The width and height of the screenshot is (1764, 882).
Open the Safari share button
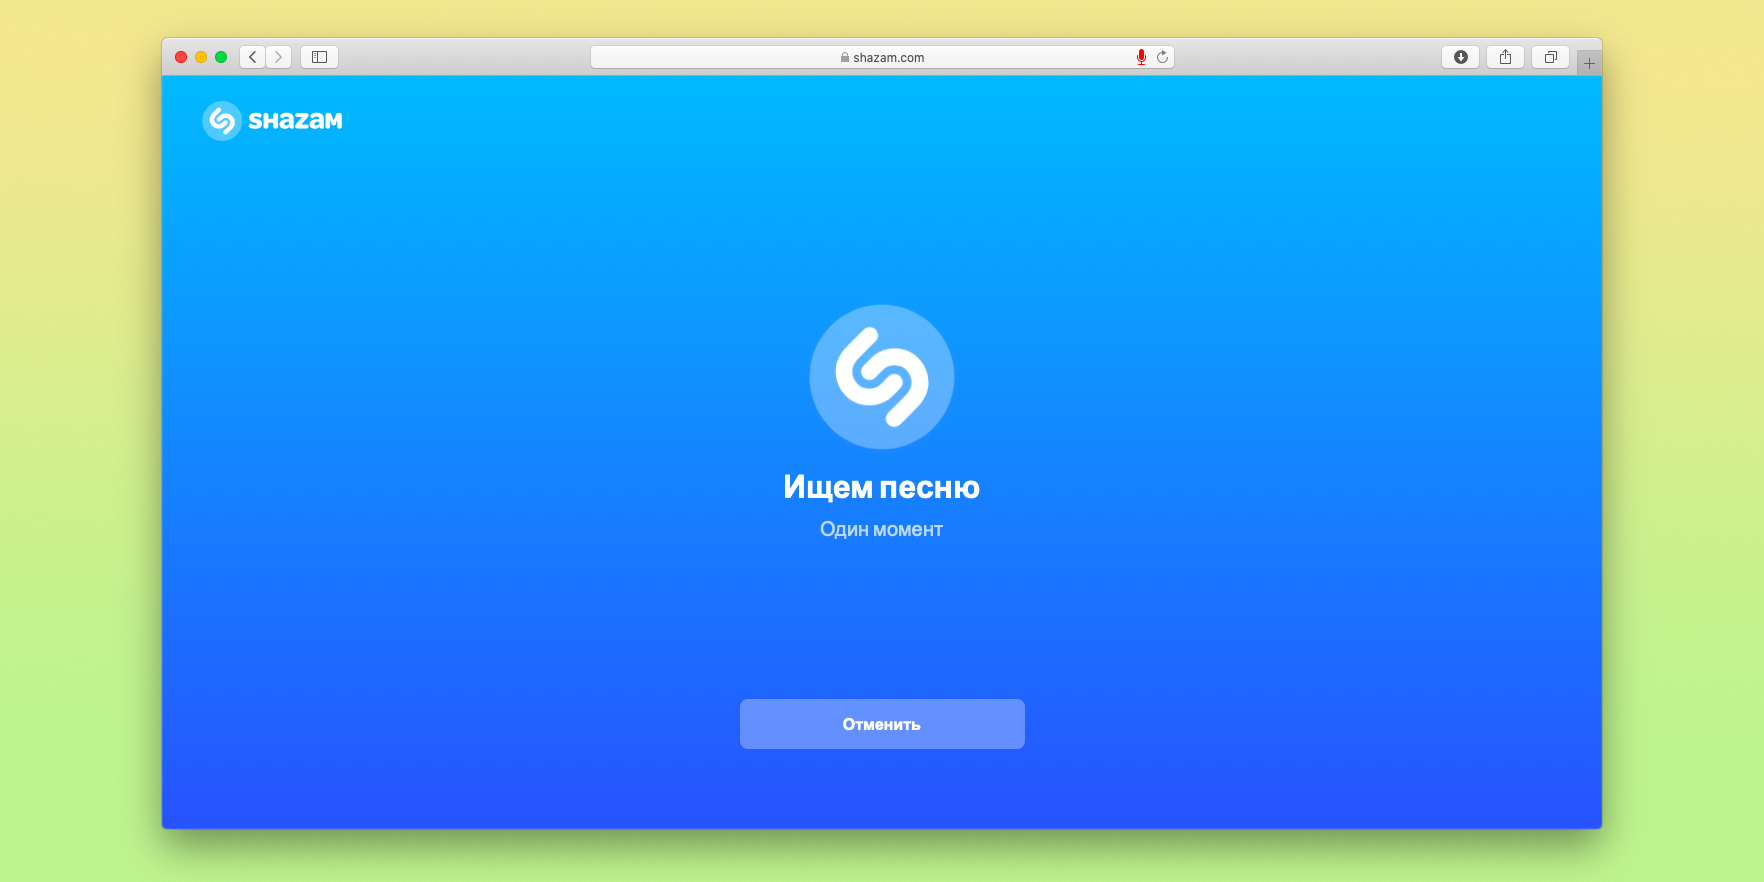point(1505,57)
